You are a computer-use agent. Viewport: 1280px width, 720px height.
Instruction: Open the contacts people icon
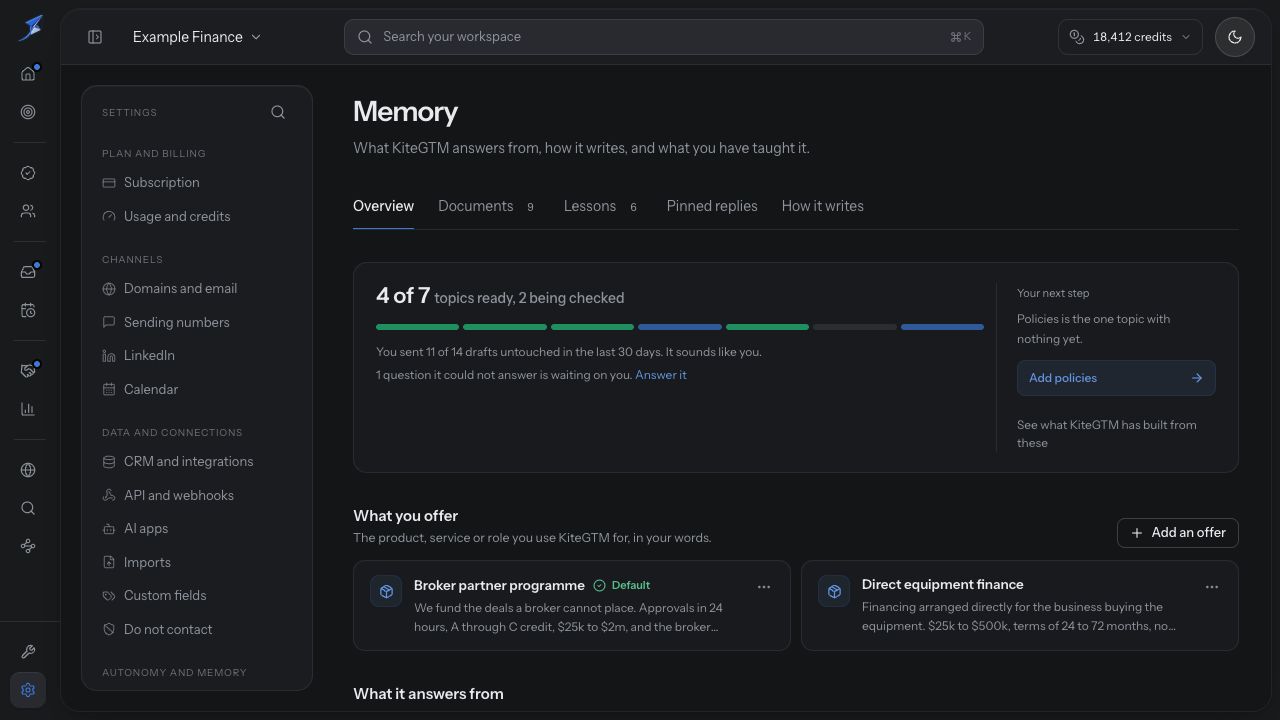point(28,211)
